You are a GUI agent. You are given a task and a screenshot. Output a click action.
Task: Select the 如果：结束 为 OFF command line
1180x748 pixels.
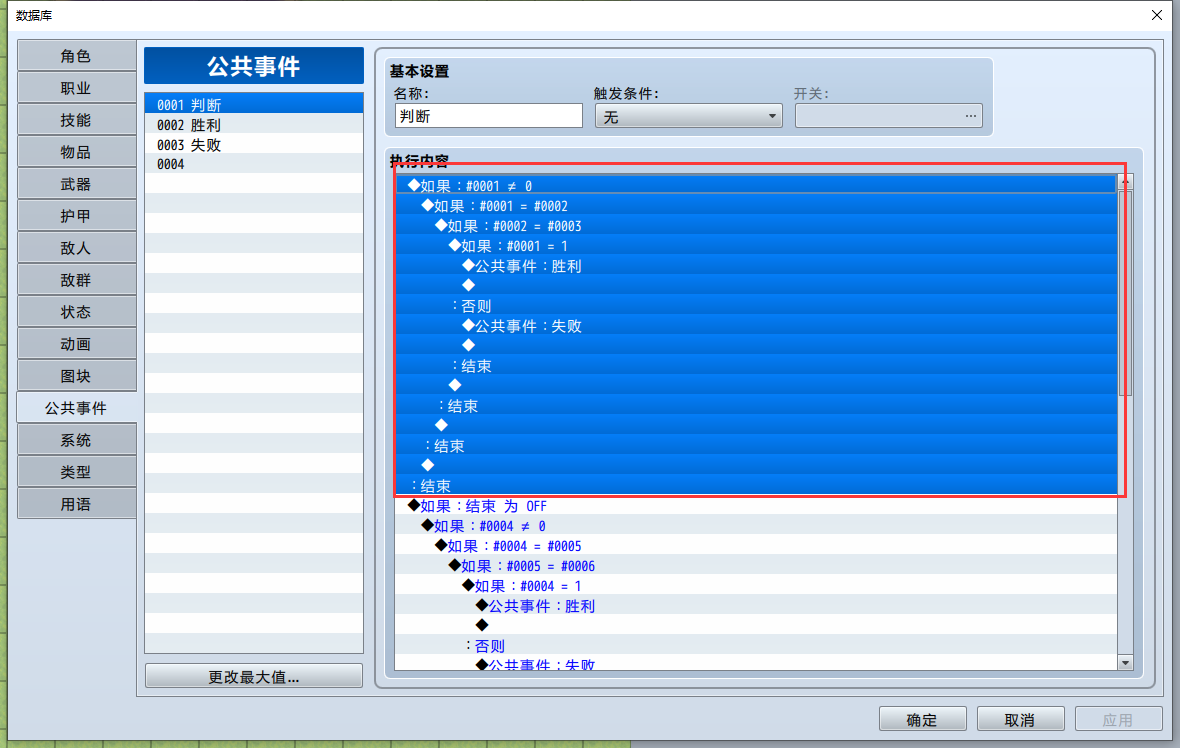point(756,506)
